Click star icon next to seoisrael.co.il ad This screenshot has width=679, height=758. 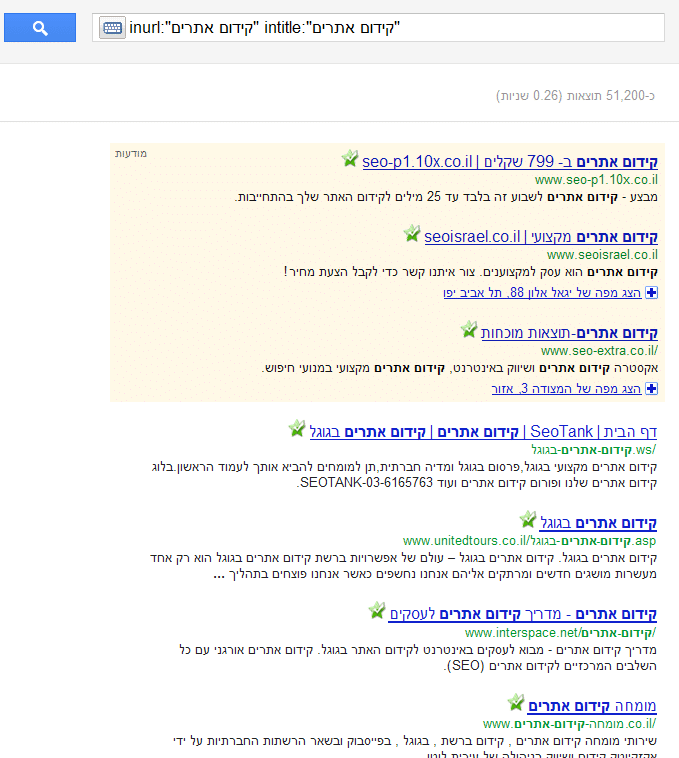click(412, 234)
